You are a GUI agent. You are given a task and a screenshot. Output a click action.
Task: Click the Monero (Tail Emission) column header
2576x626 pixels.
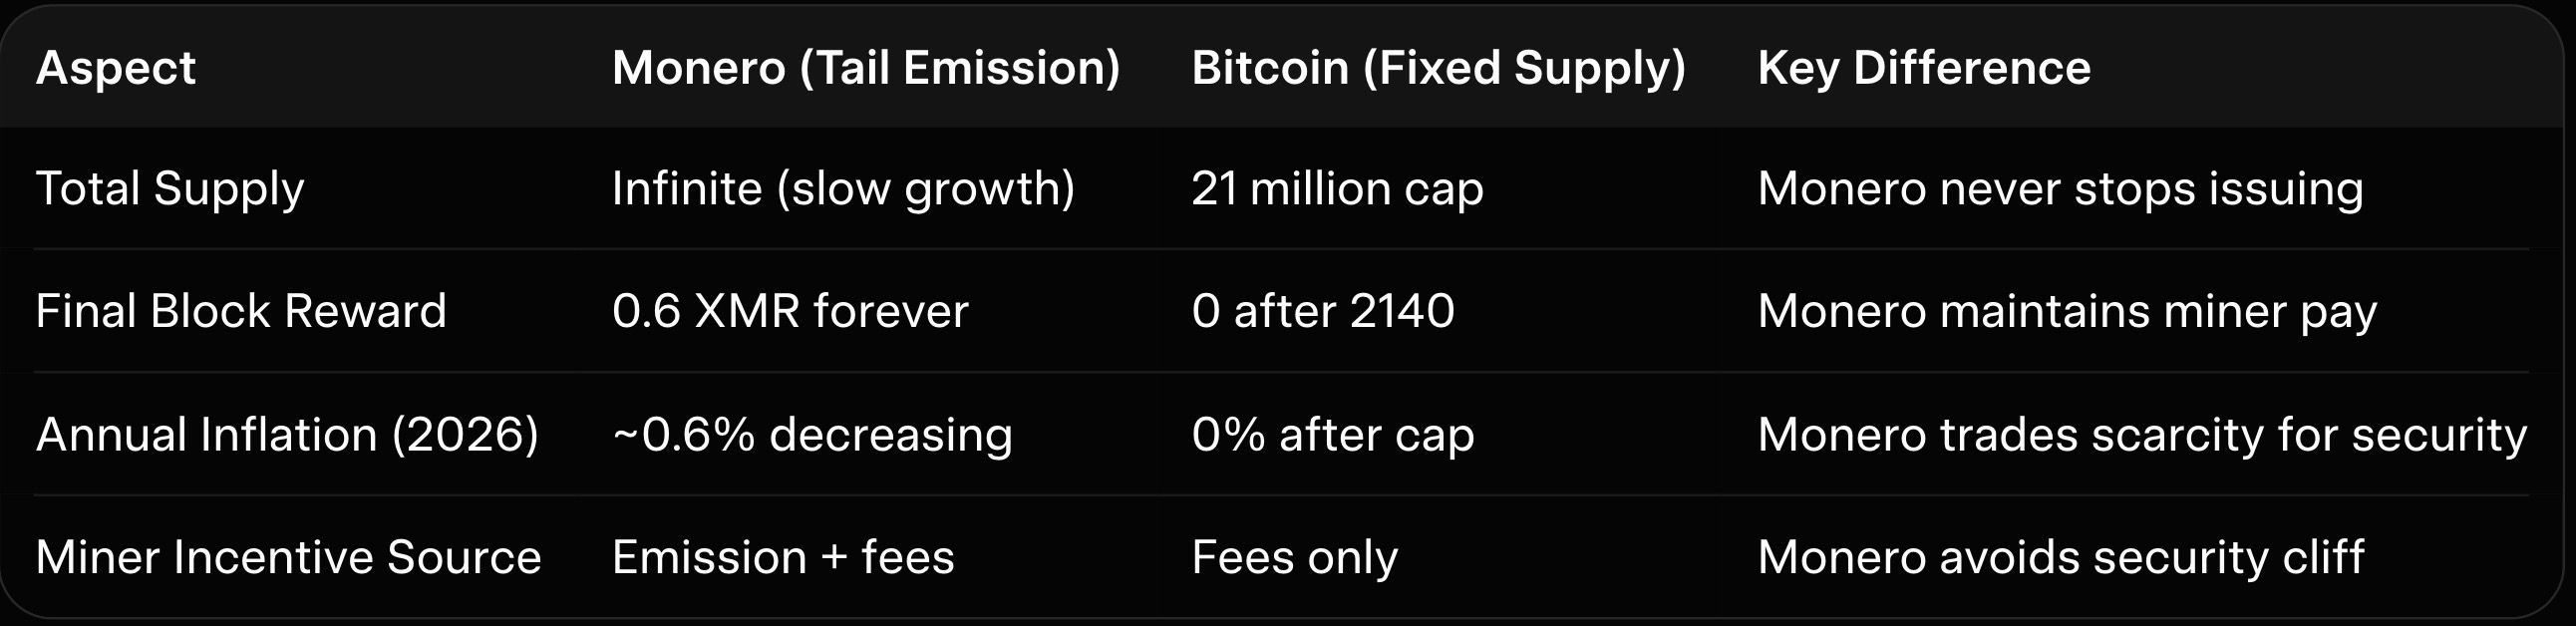coord(865,68)
